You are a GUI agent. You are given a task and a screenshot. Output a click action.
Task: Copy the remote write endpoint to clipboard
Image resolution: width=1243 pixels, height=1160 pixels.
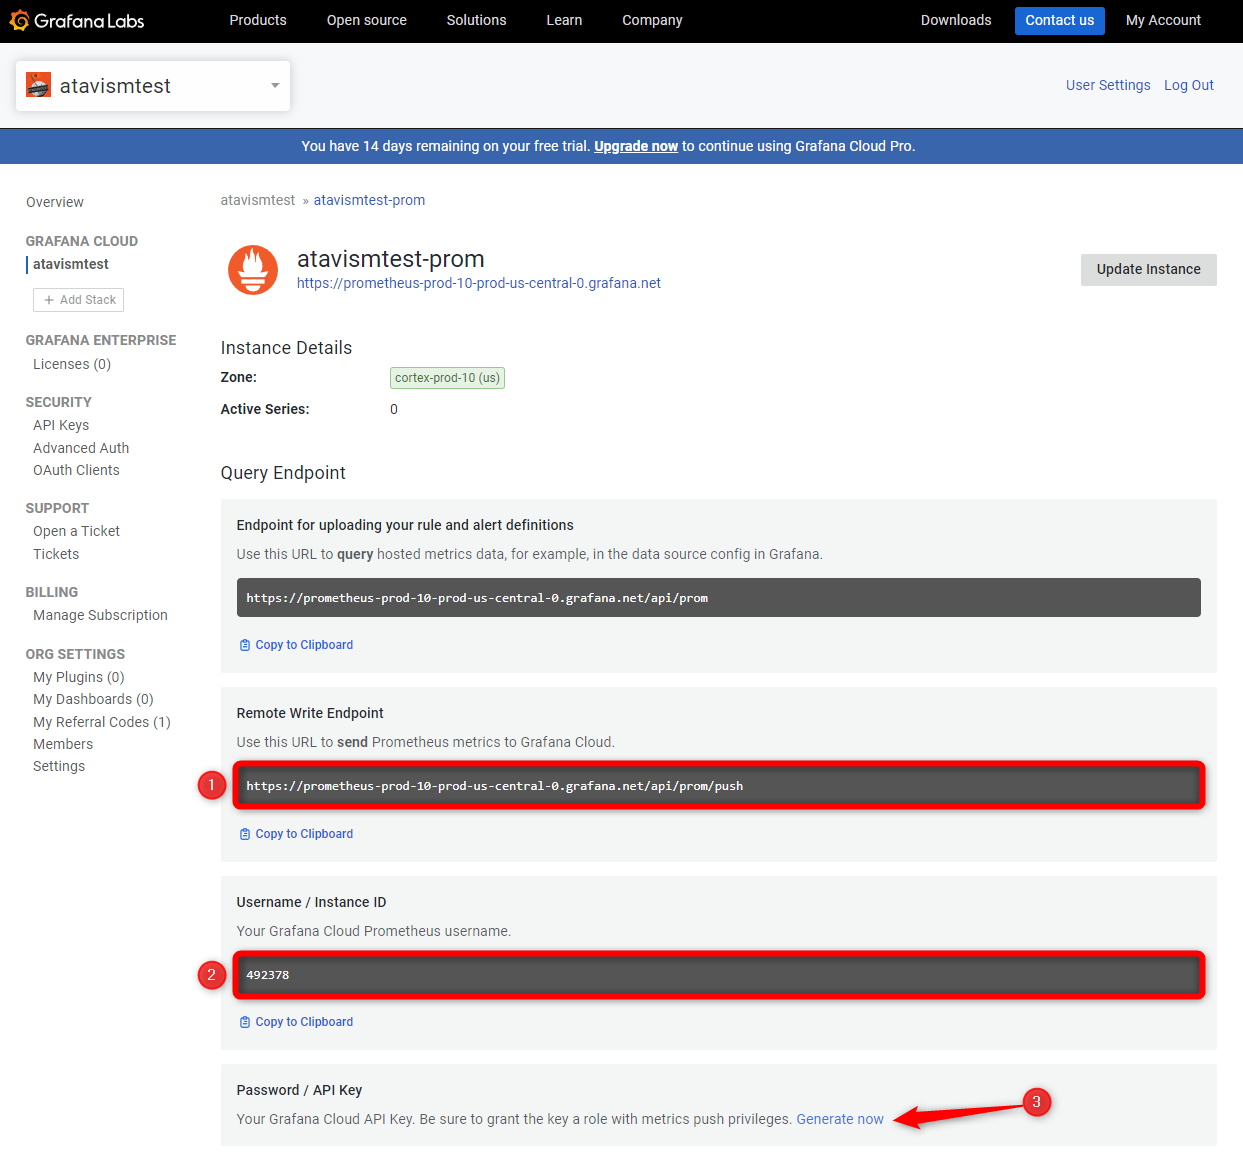coord(296,834)
